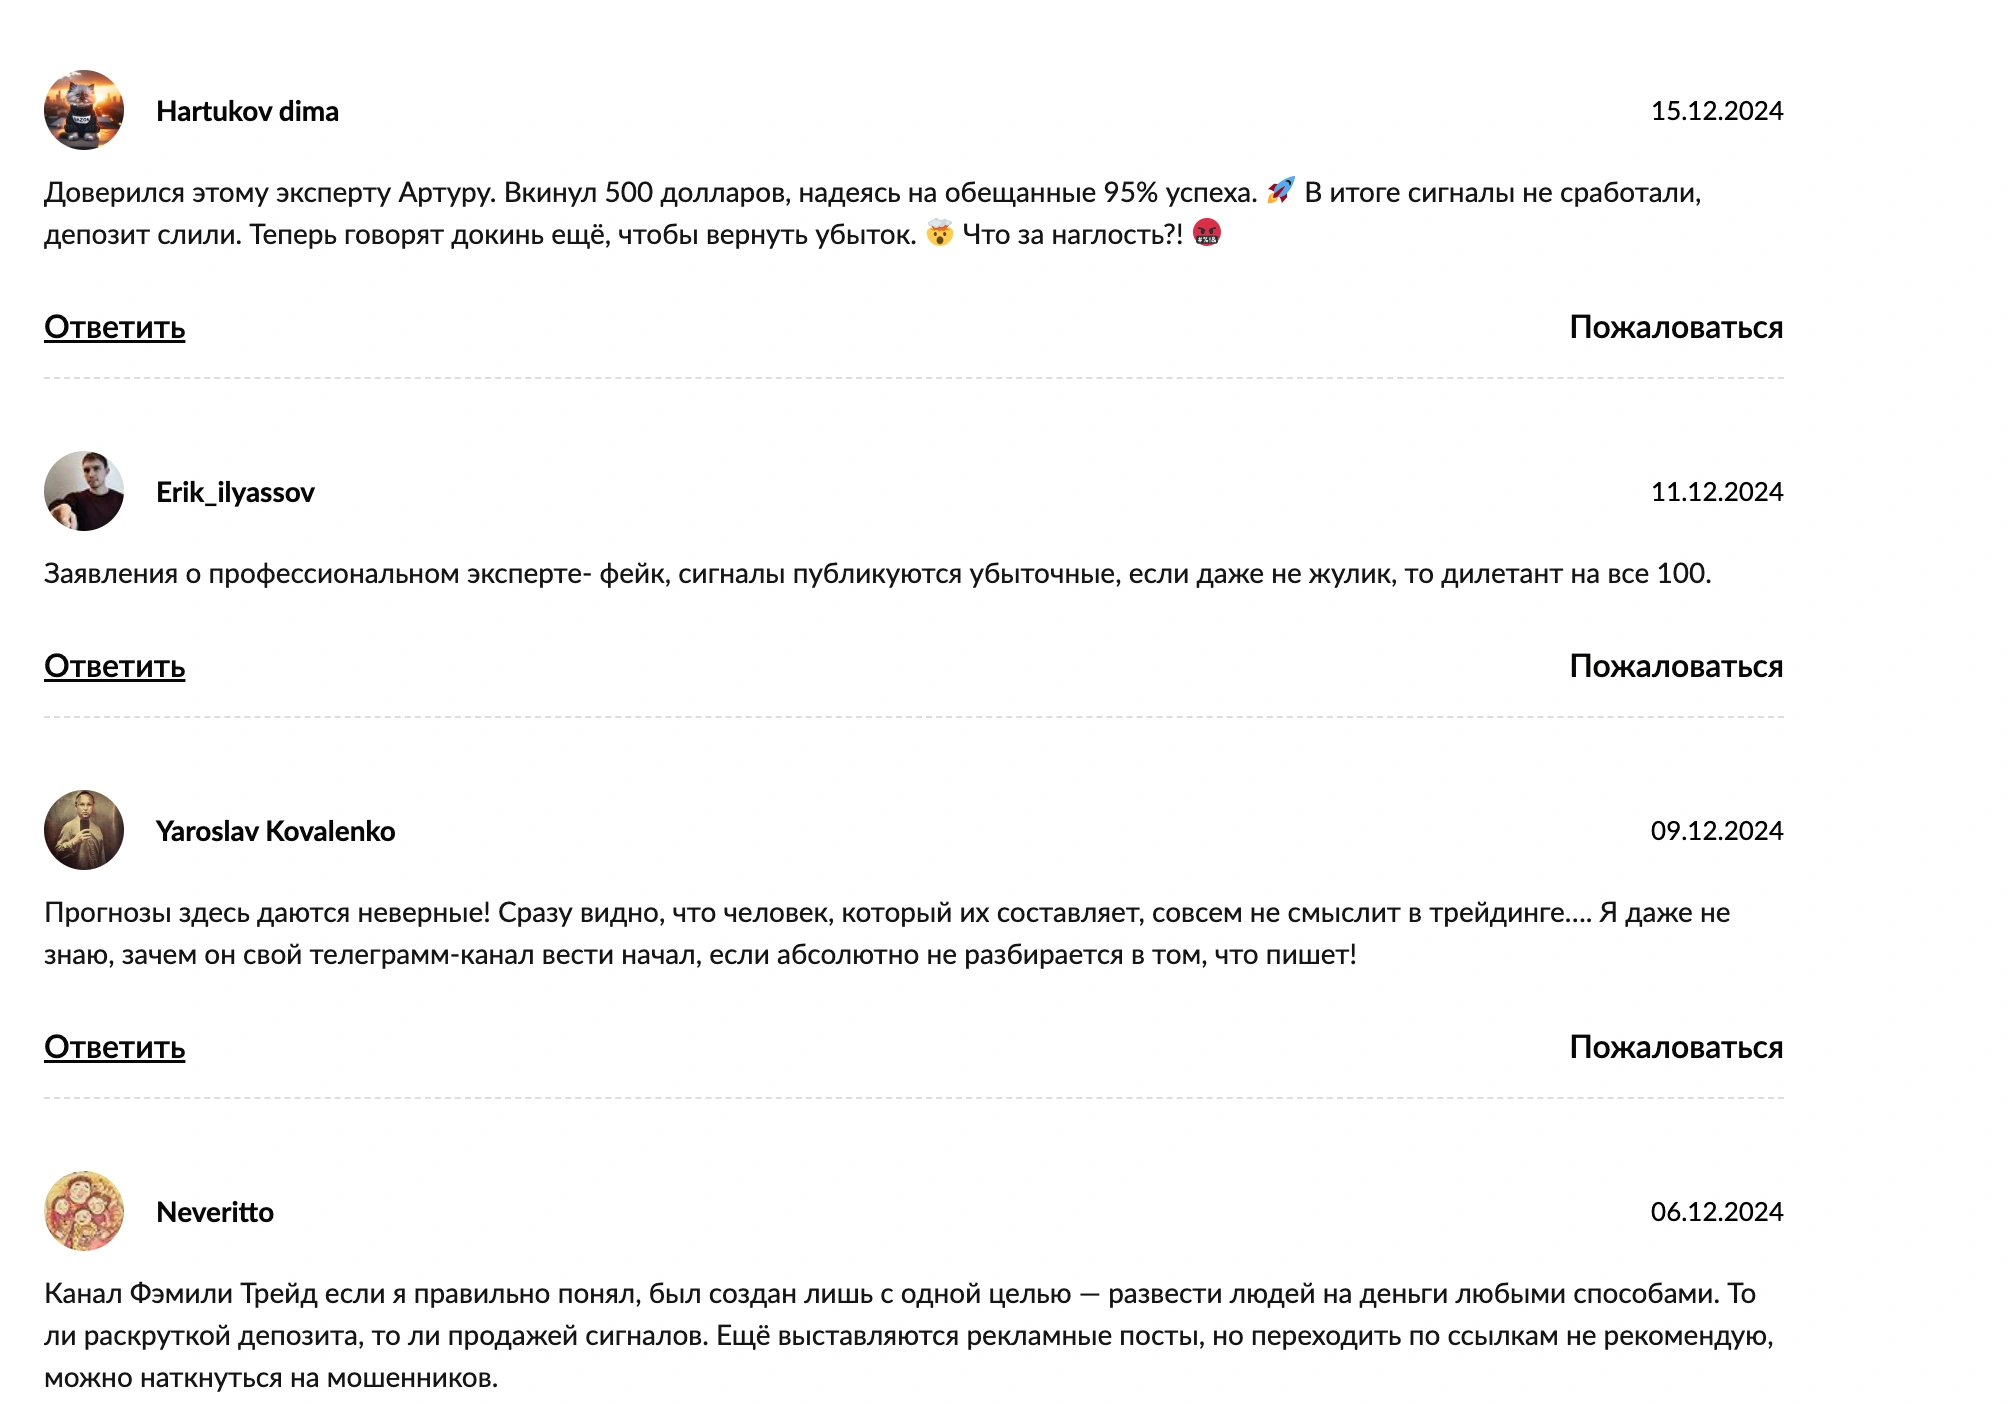The width and height of the screenshot is (2014, 1404).
Task: Reply to Erik_ilyassov's comment
Action: coord(115,666)
